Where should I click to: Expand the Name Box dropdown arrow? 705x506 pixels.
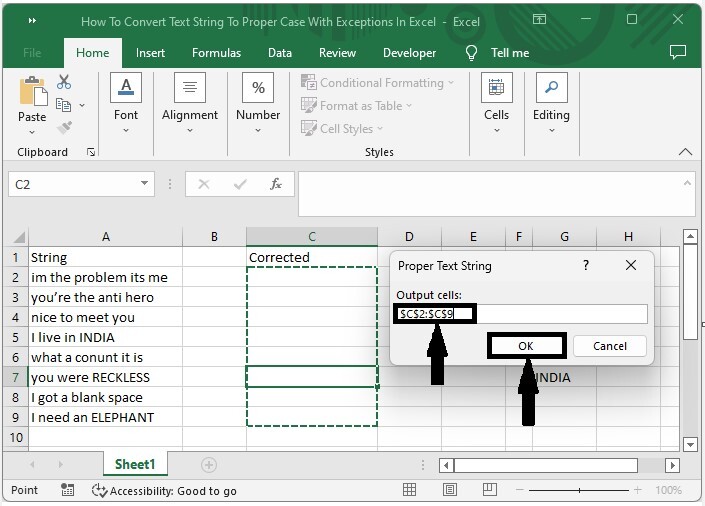[x=145, y=184]
